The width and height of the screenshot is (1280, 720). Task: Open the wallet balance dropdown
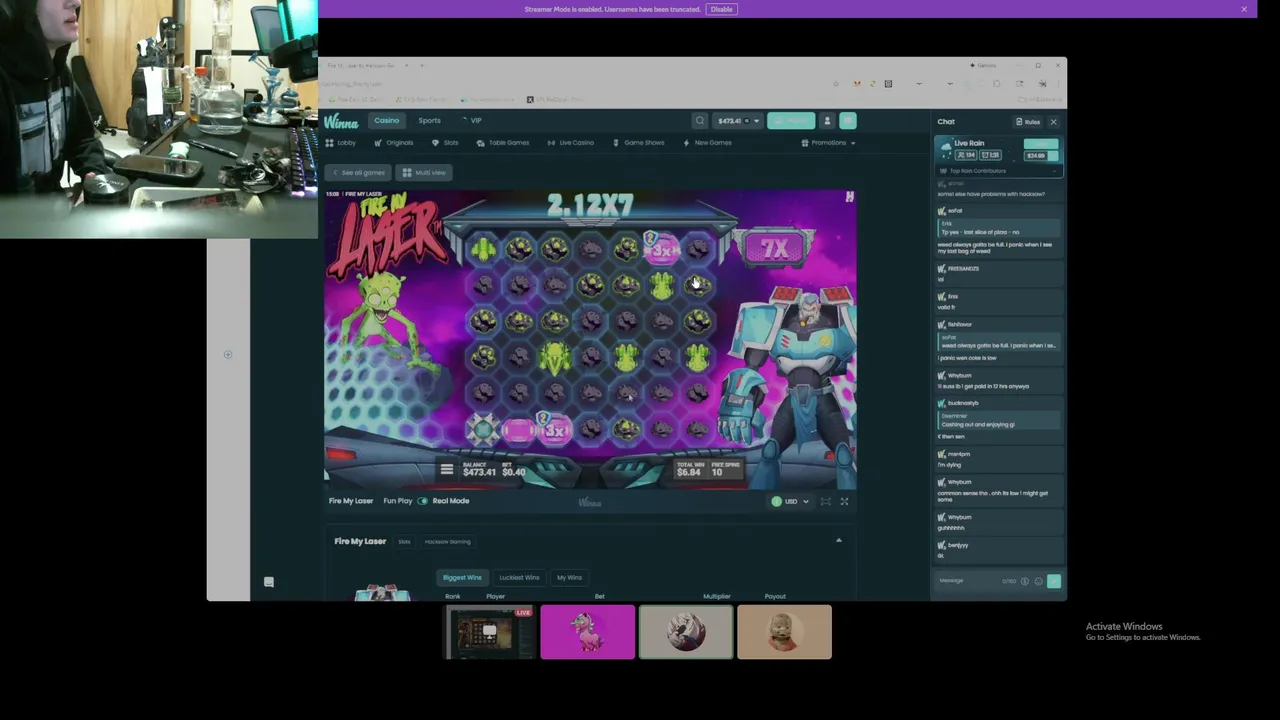(739, 120)
